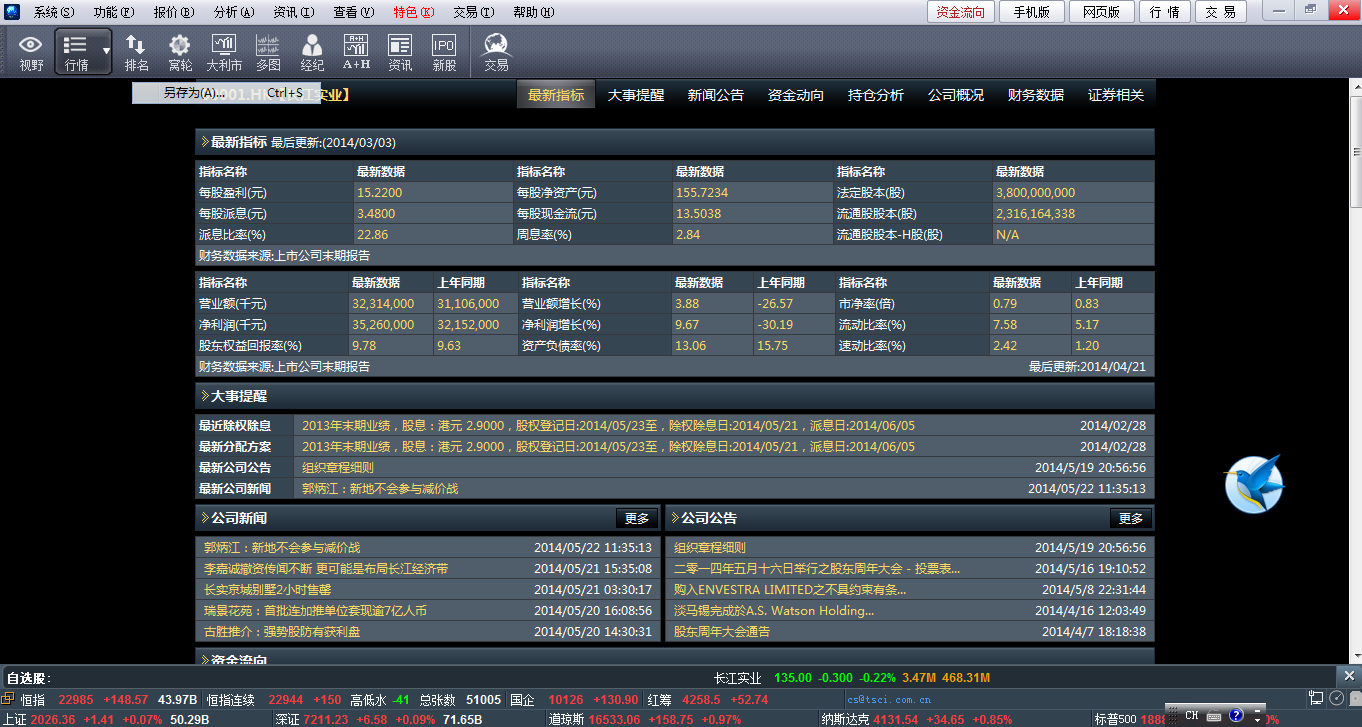Close the 自选股 ticker bar with X
1362x727 pixels.
(x=1349, y=677)
